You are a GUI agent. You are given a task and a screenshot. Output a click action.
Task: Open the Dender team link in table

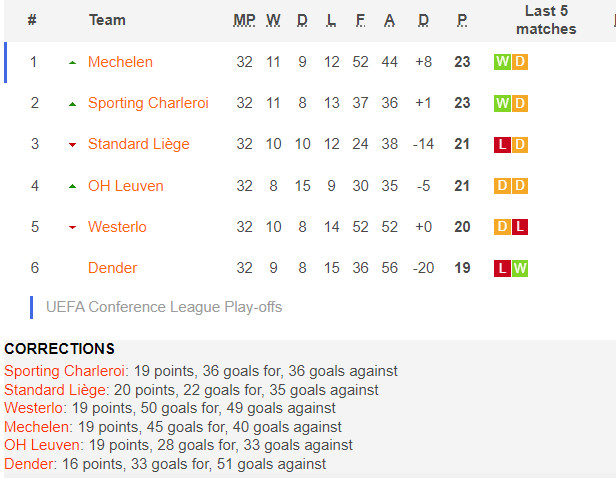(x=112, y=268)
